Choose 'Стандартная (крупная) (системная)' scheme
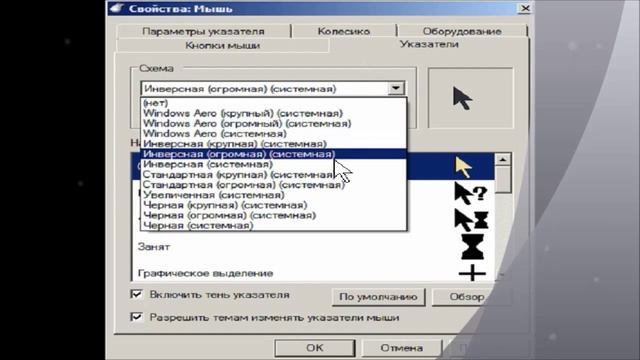640x360 pixels. point(273,174)
